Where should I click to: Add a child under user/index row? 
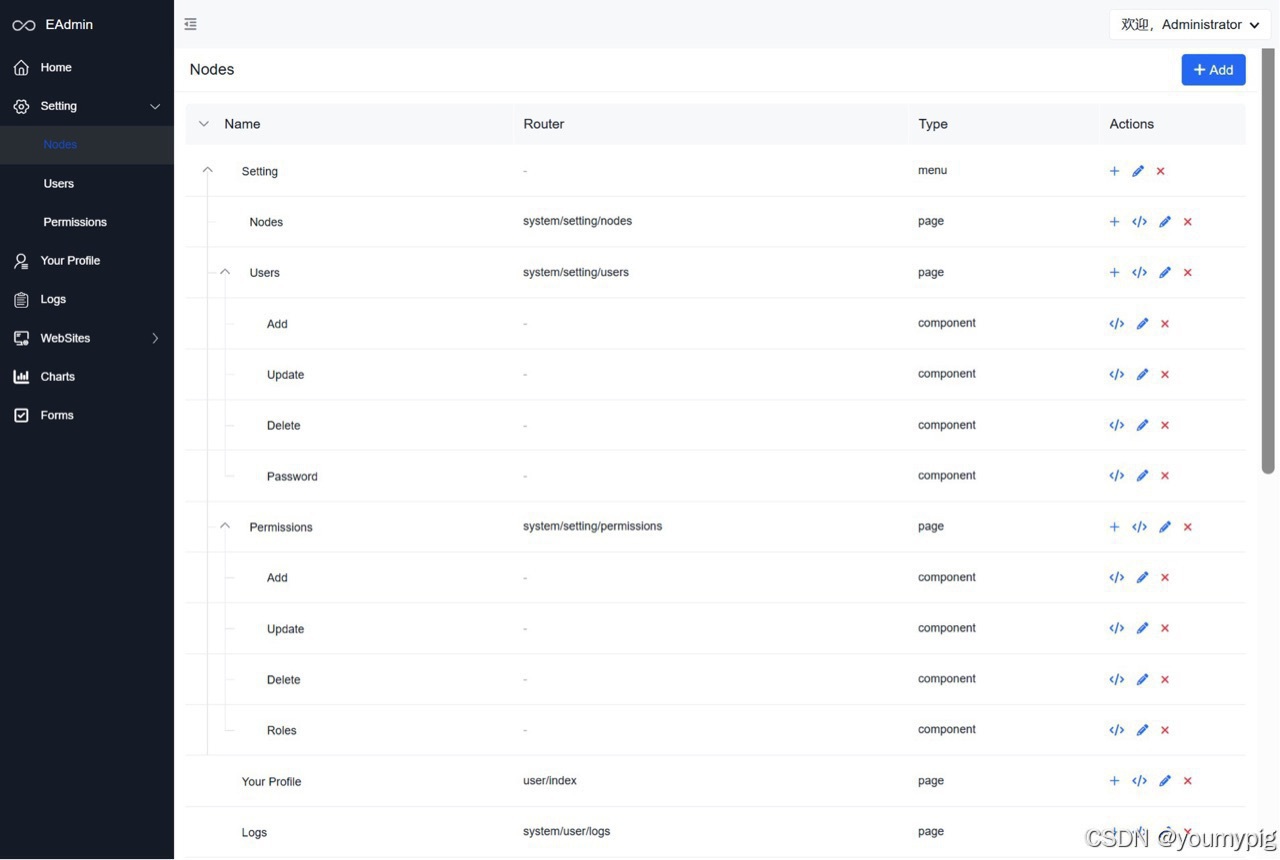point(1114,781)
